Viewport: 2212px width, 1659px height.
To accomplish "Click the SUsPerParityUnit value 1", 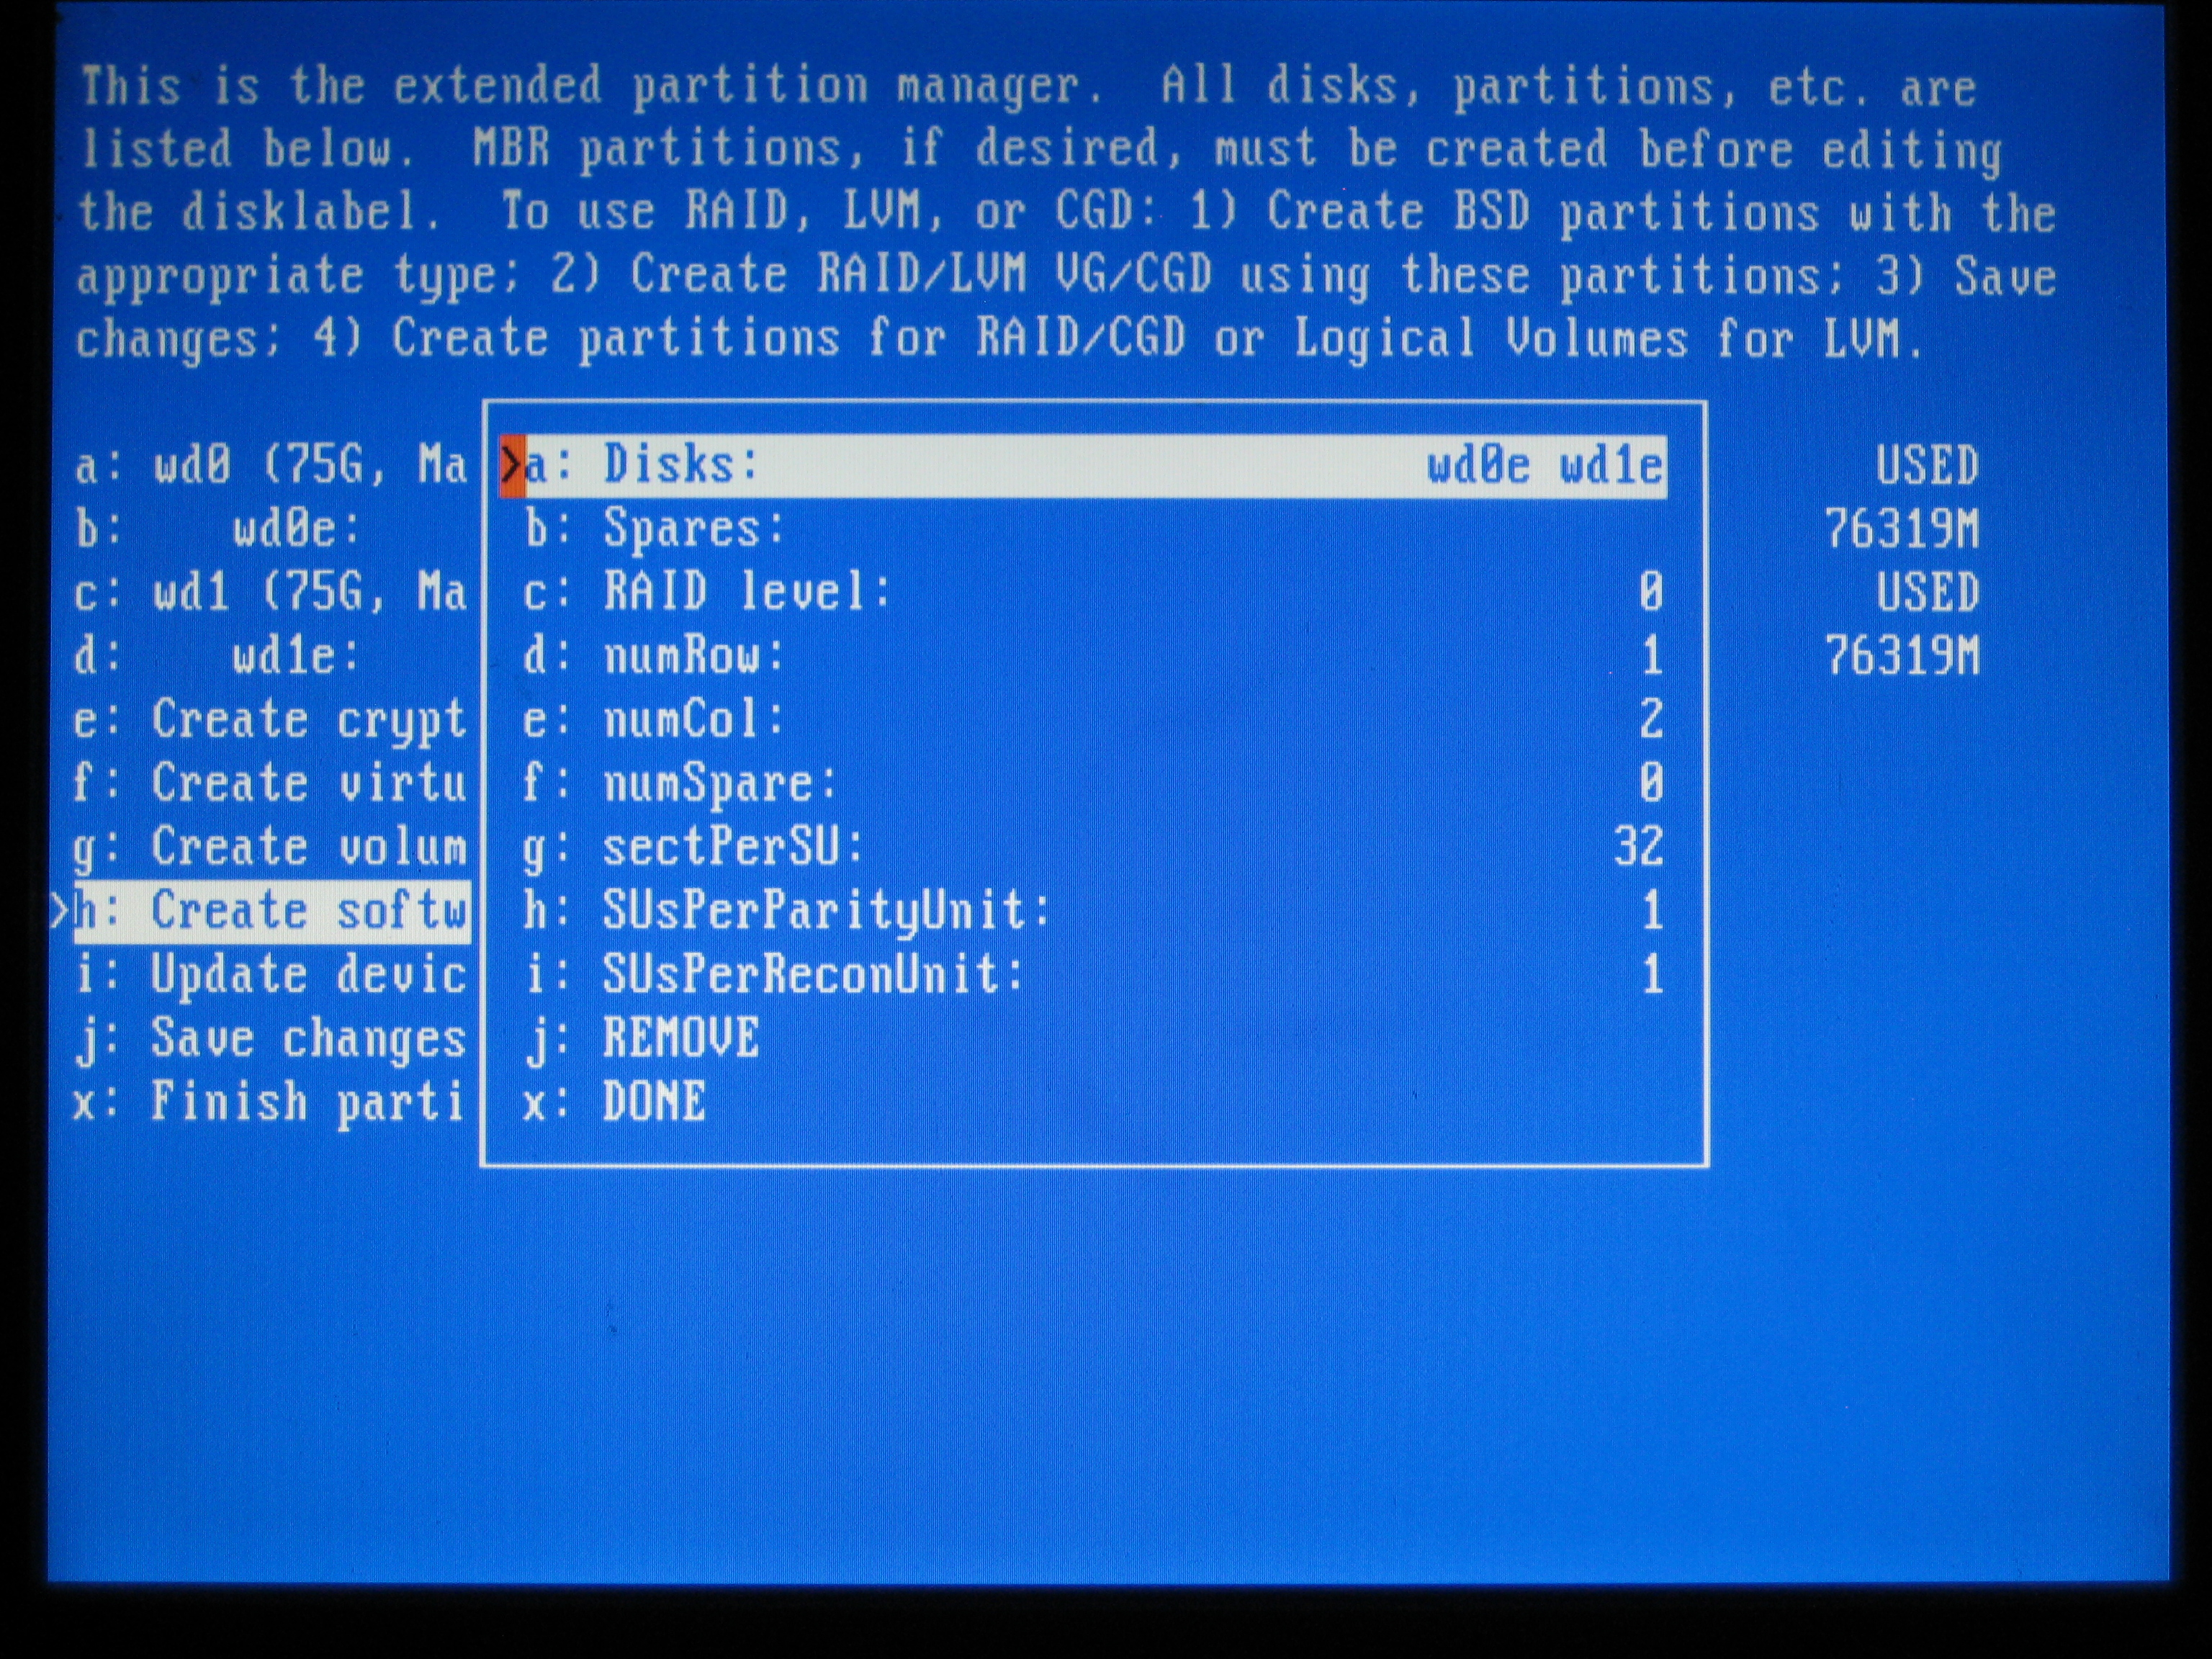I will point(1652,911).
